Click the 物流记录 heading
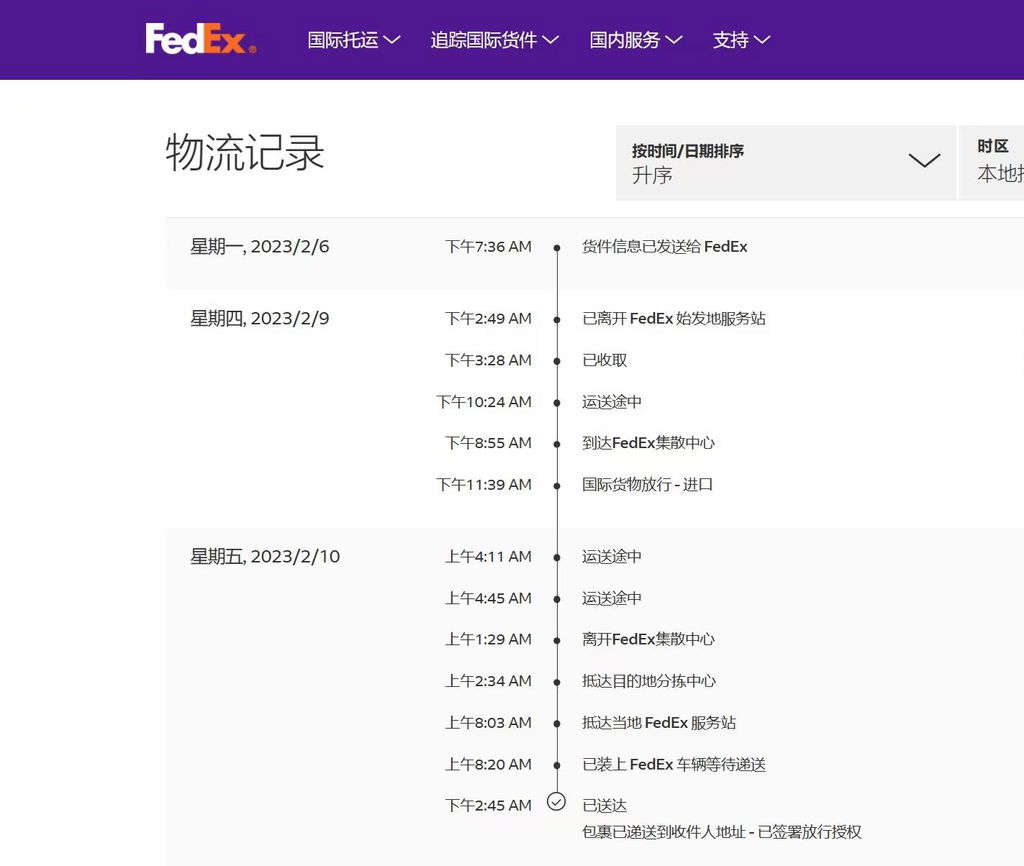Screen dimensions: 1024x866 click(245, 153)
